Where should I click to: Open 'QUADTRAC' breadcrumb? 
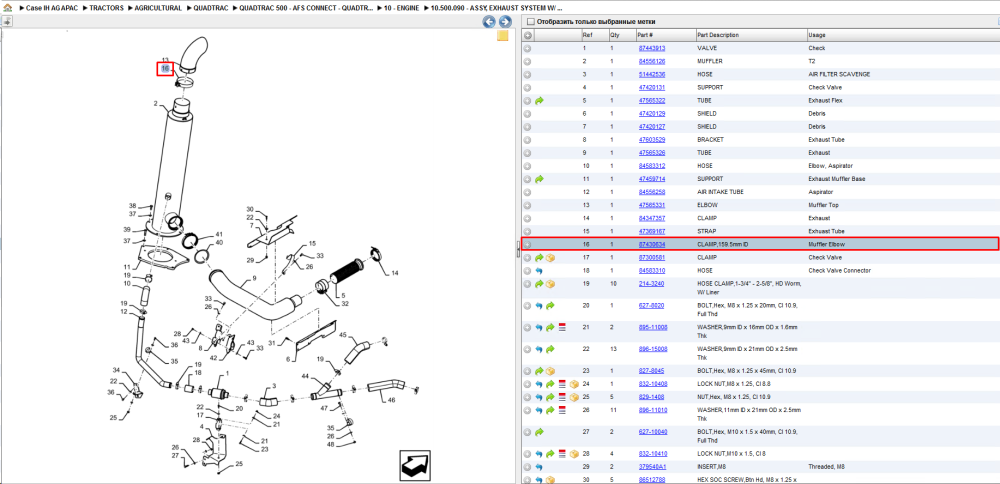(x=211, y=8)
